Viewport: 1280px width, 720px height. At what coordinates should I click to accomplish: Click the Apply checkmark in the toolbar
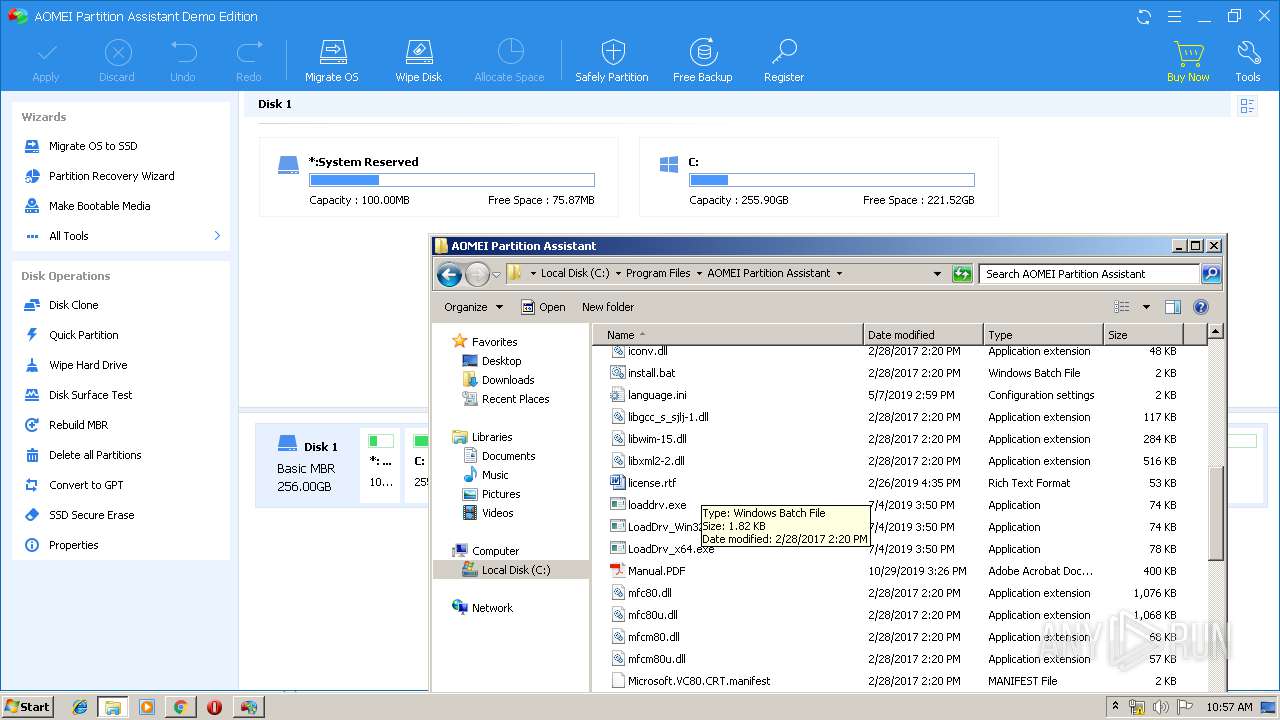point(46,61)
